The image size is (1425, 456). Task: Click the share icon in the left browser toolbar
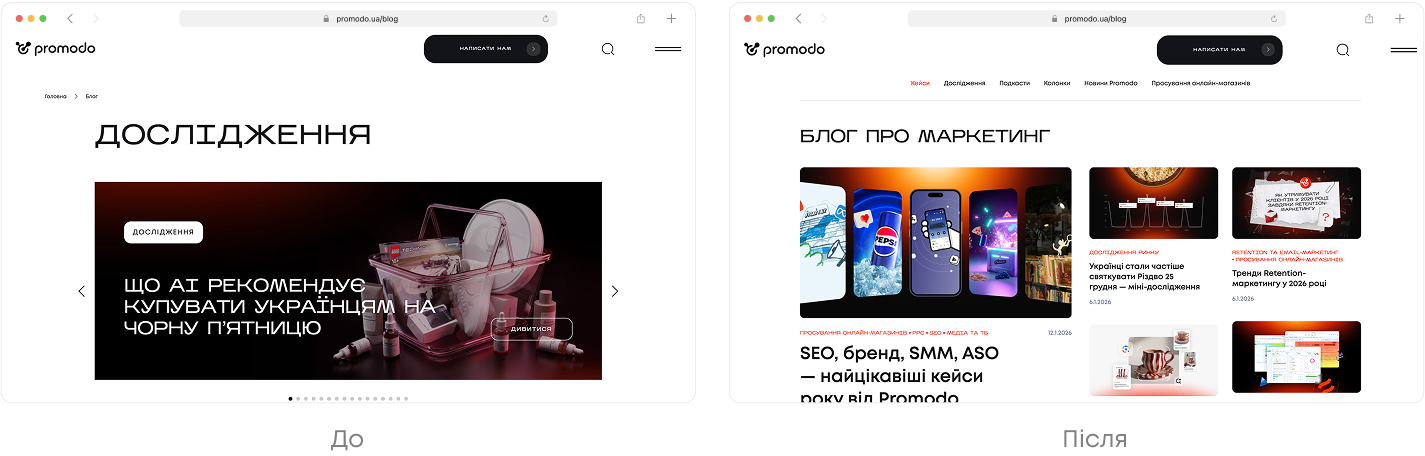click(x=641, y=19)
